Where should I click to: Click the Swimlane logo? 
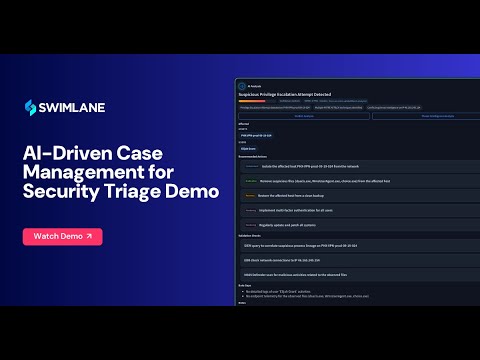[65, 108]
